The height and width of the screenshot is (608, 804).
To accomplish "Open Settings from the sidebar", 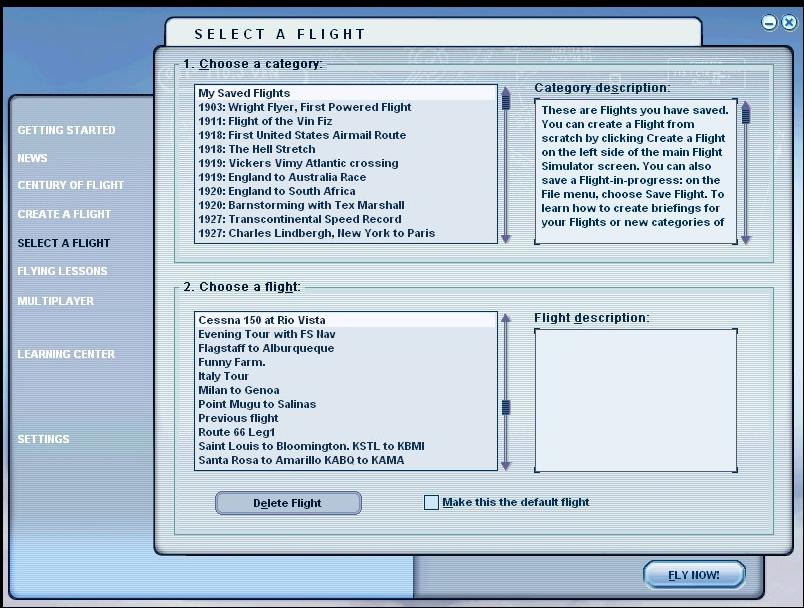I will pyautogui.click(x=44, y=439).
